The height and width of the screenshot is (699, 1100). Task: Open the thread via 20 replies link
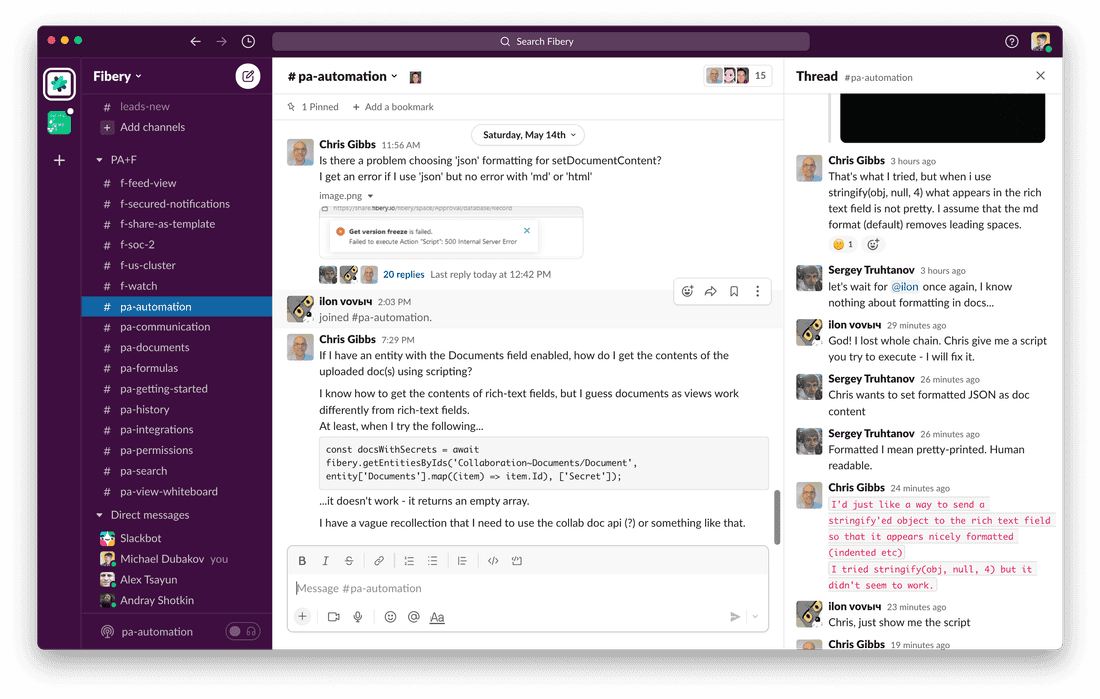[404, 274]
